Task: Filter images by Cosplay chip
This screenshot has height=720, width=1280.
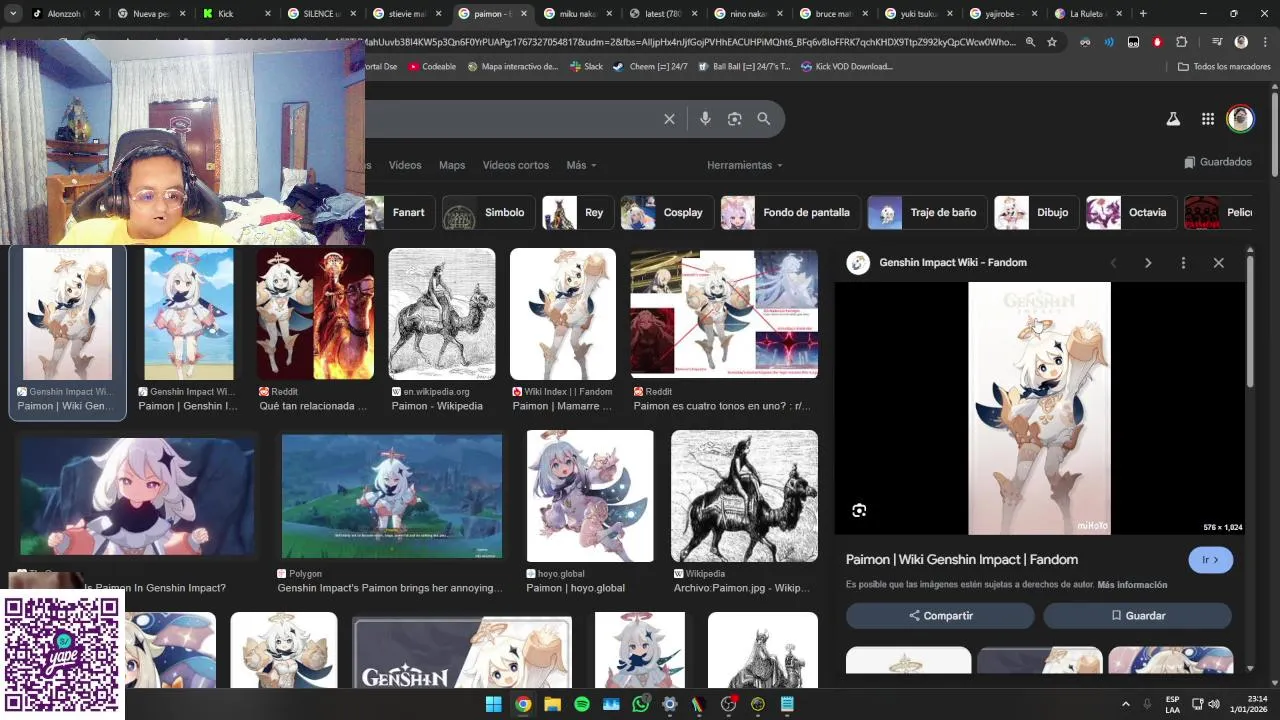Action: coord(667,213)
